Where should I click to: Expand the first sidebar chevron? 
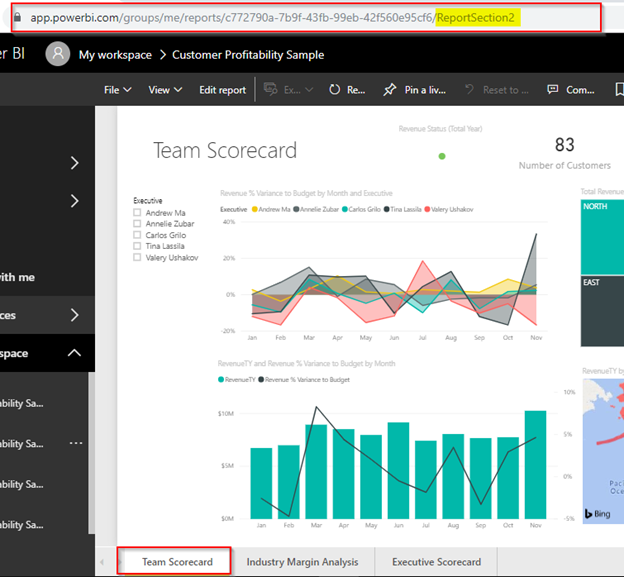click(x=74, y=163)
